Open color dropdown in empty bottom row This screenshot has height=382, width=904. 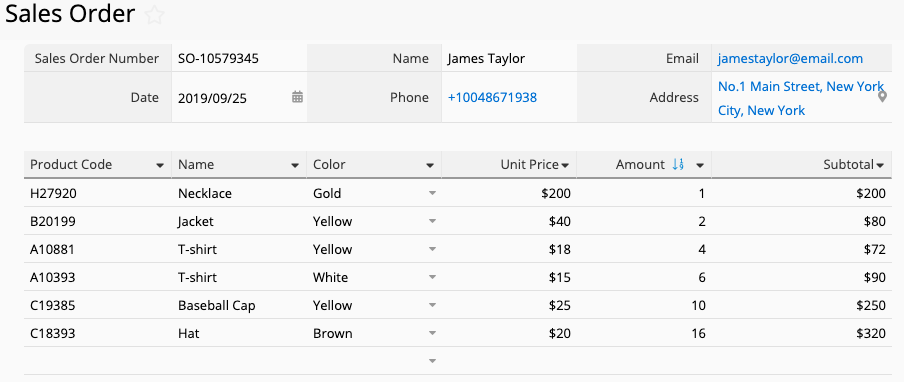coord(432,361)
